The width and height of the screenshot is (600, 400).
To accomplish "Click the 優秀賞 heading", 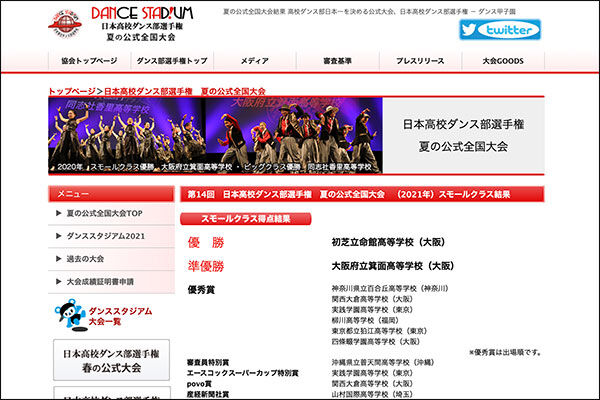I will click(x=201, y=290).
